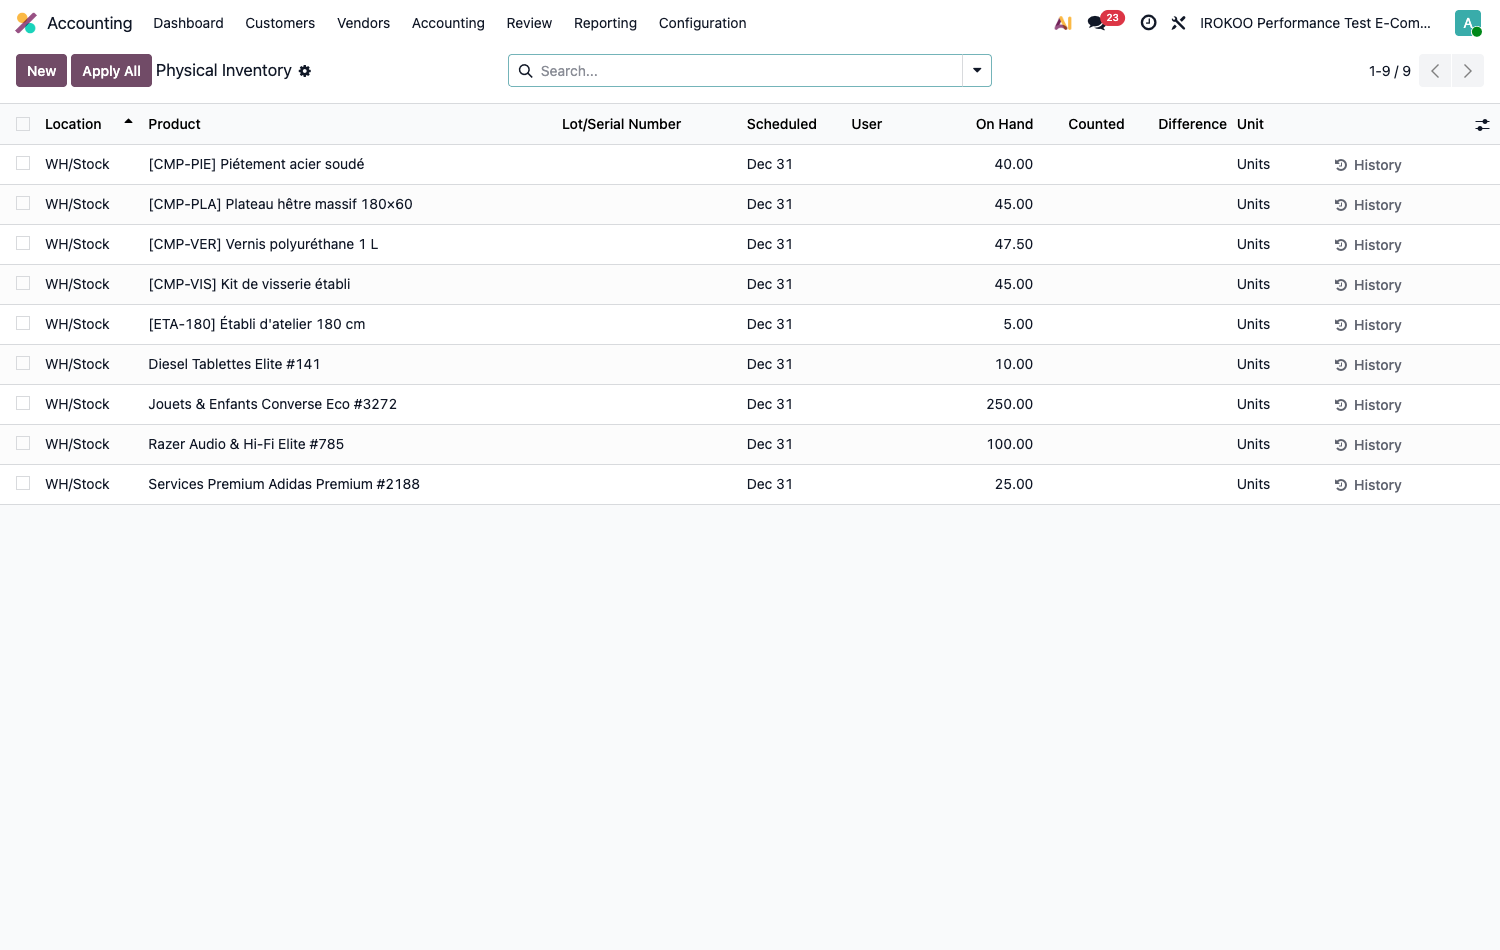Click the Counted cell for Diesel Tablettes
The width and height of the screenshot is (1500, 950).
[1084, 364]
